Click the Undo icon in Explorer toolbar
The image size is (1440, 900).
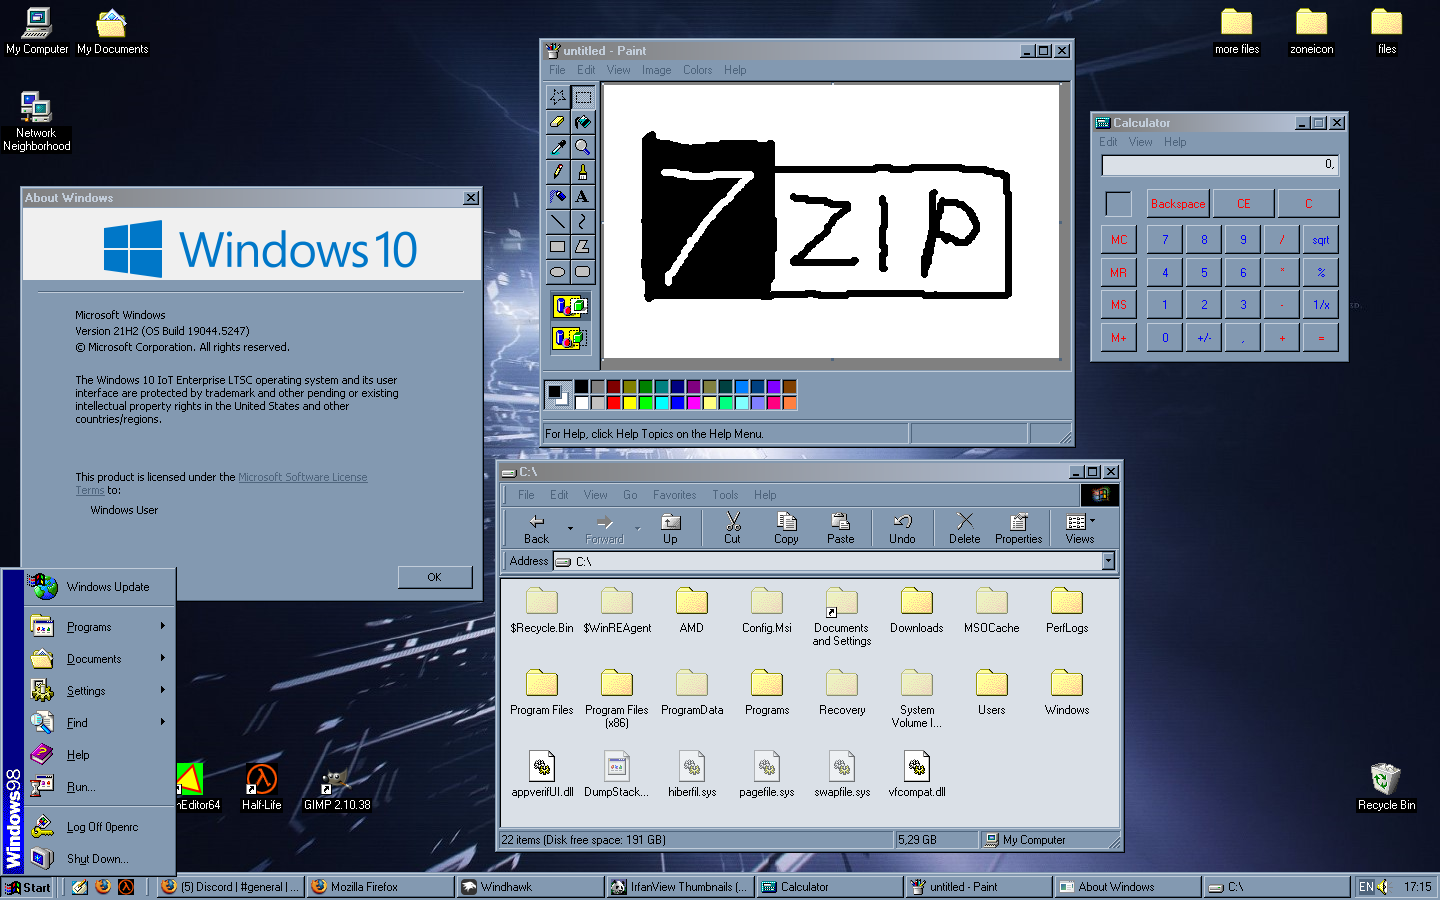902,528
